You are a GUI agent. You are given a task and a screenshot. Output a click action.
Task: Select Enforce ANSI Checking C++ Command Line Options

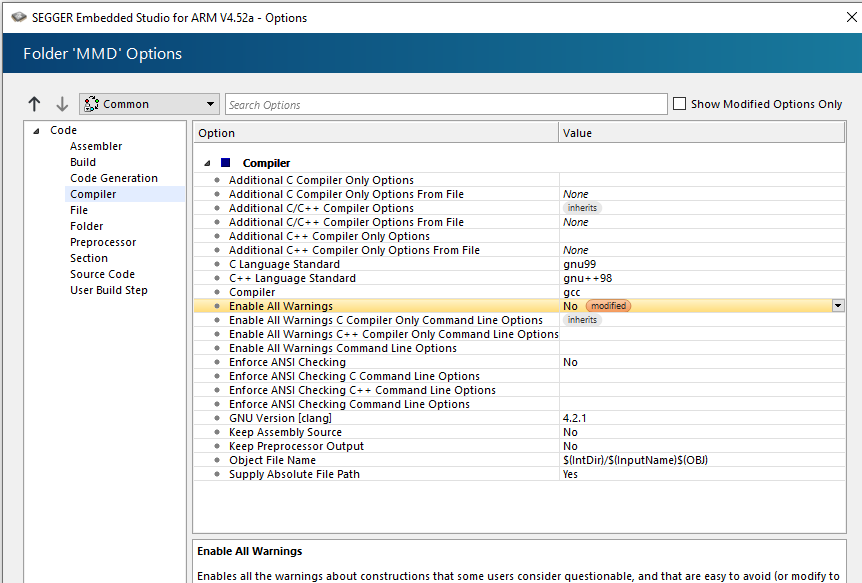click(x=519, y=390)
